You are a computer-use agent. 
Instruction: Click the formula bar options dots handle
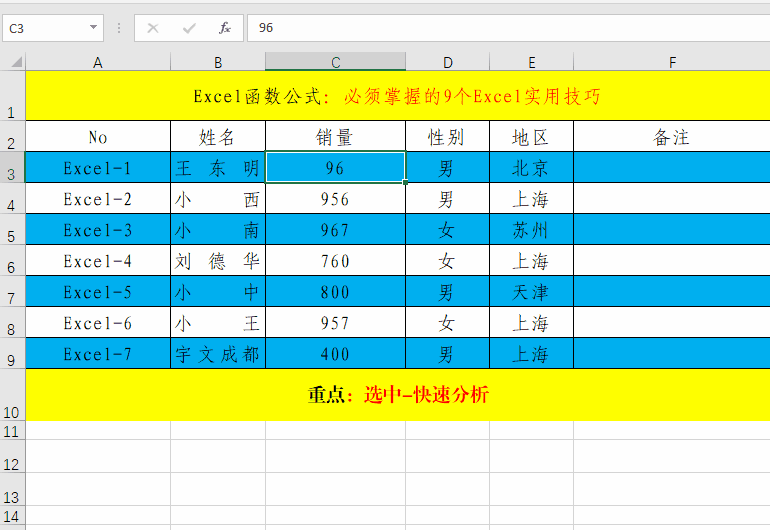[x=119, y=28]
